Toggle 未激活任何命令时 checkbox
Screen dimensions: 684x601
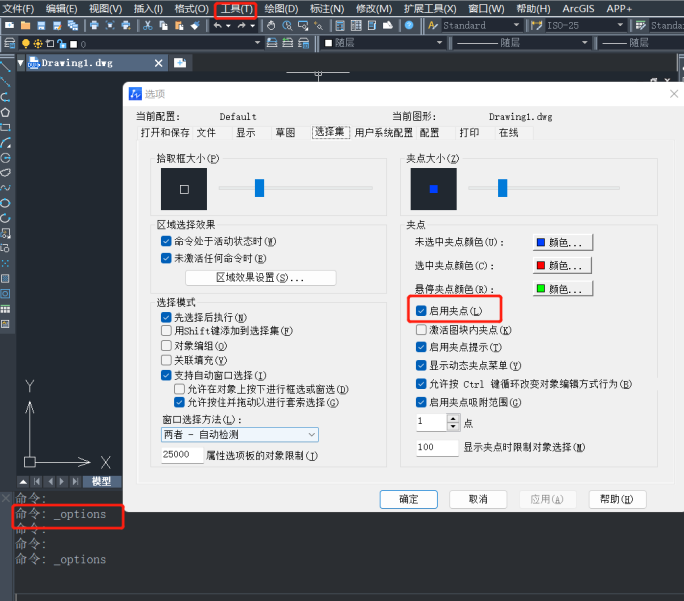166,258
